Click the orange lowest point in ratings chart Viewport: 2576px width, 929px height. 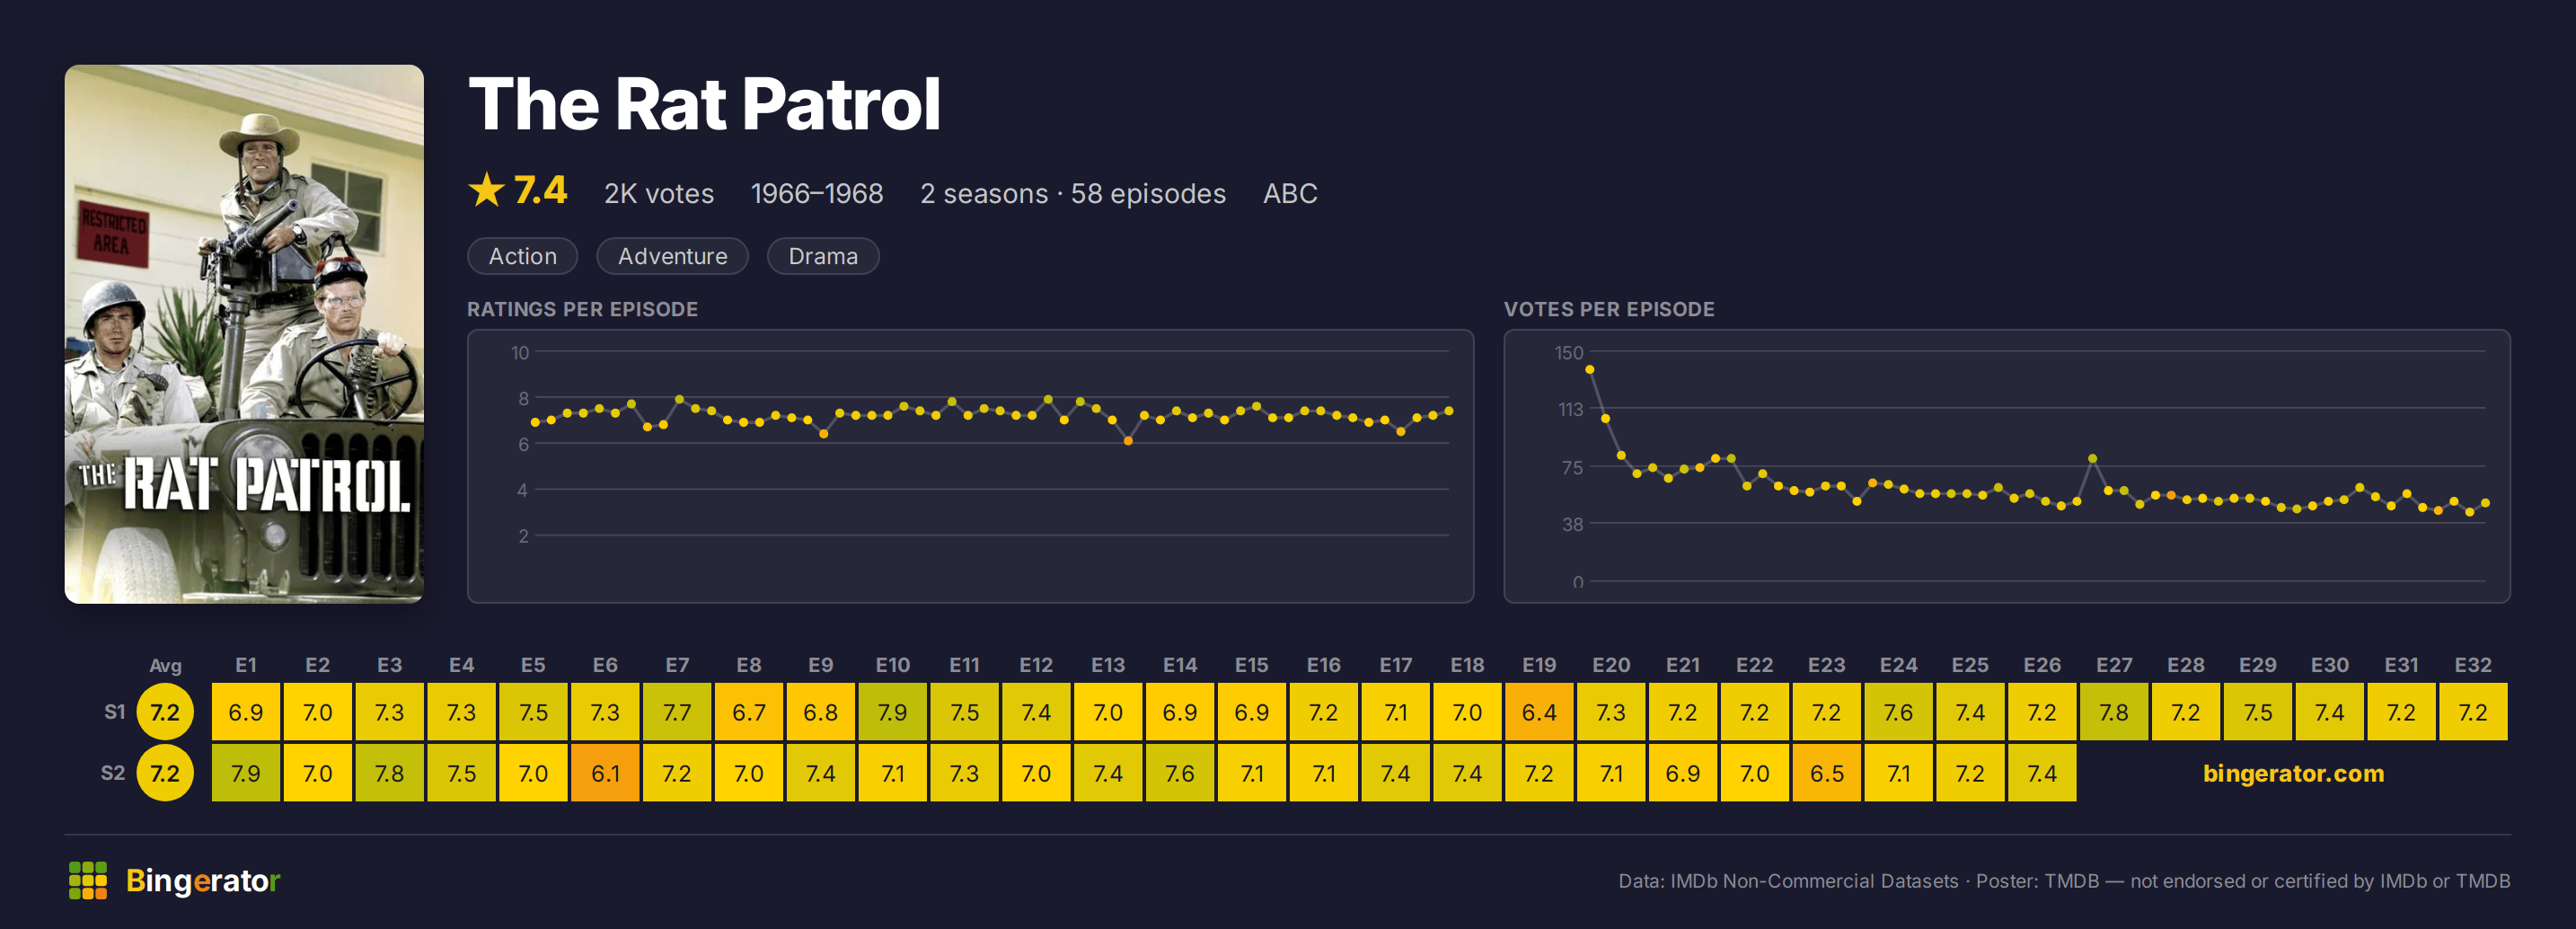tap(1128, 441)
